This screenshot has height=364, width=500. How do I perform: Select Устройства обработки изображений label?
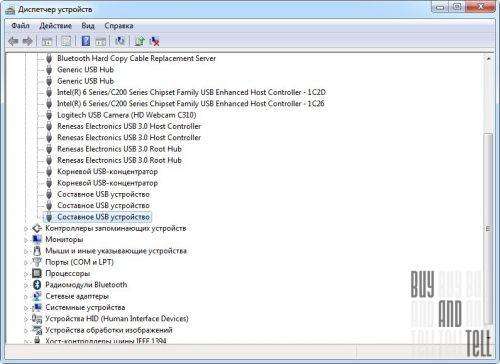(109, 330)
